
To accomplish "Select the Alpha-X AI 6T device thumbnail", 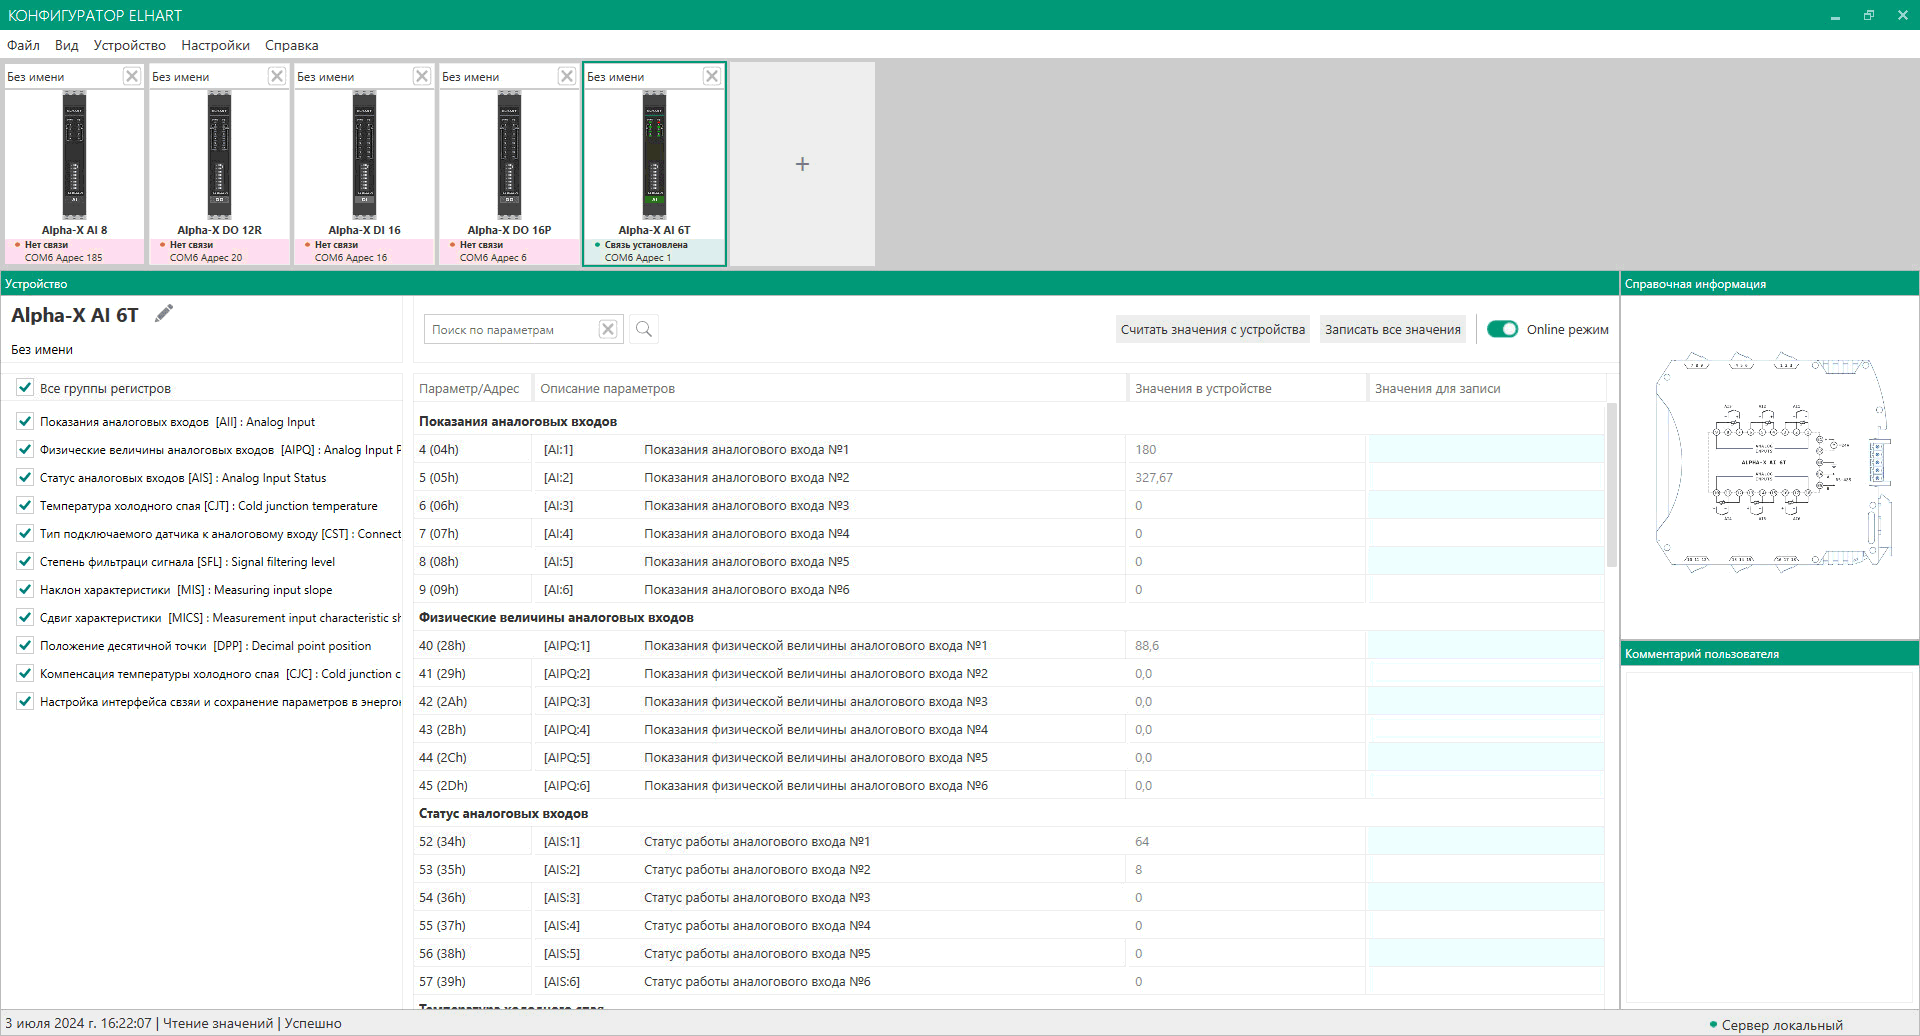I will click(654, 155).
